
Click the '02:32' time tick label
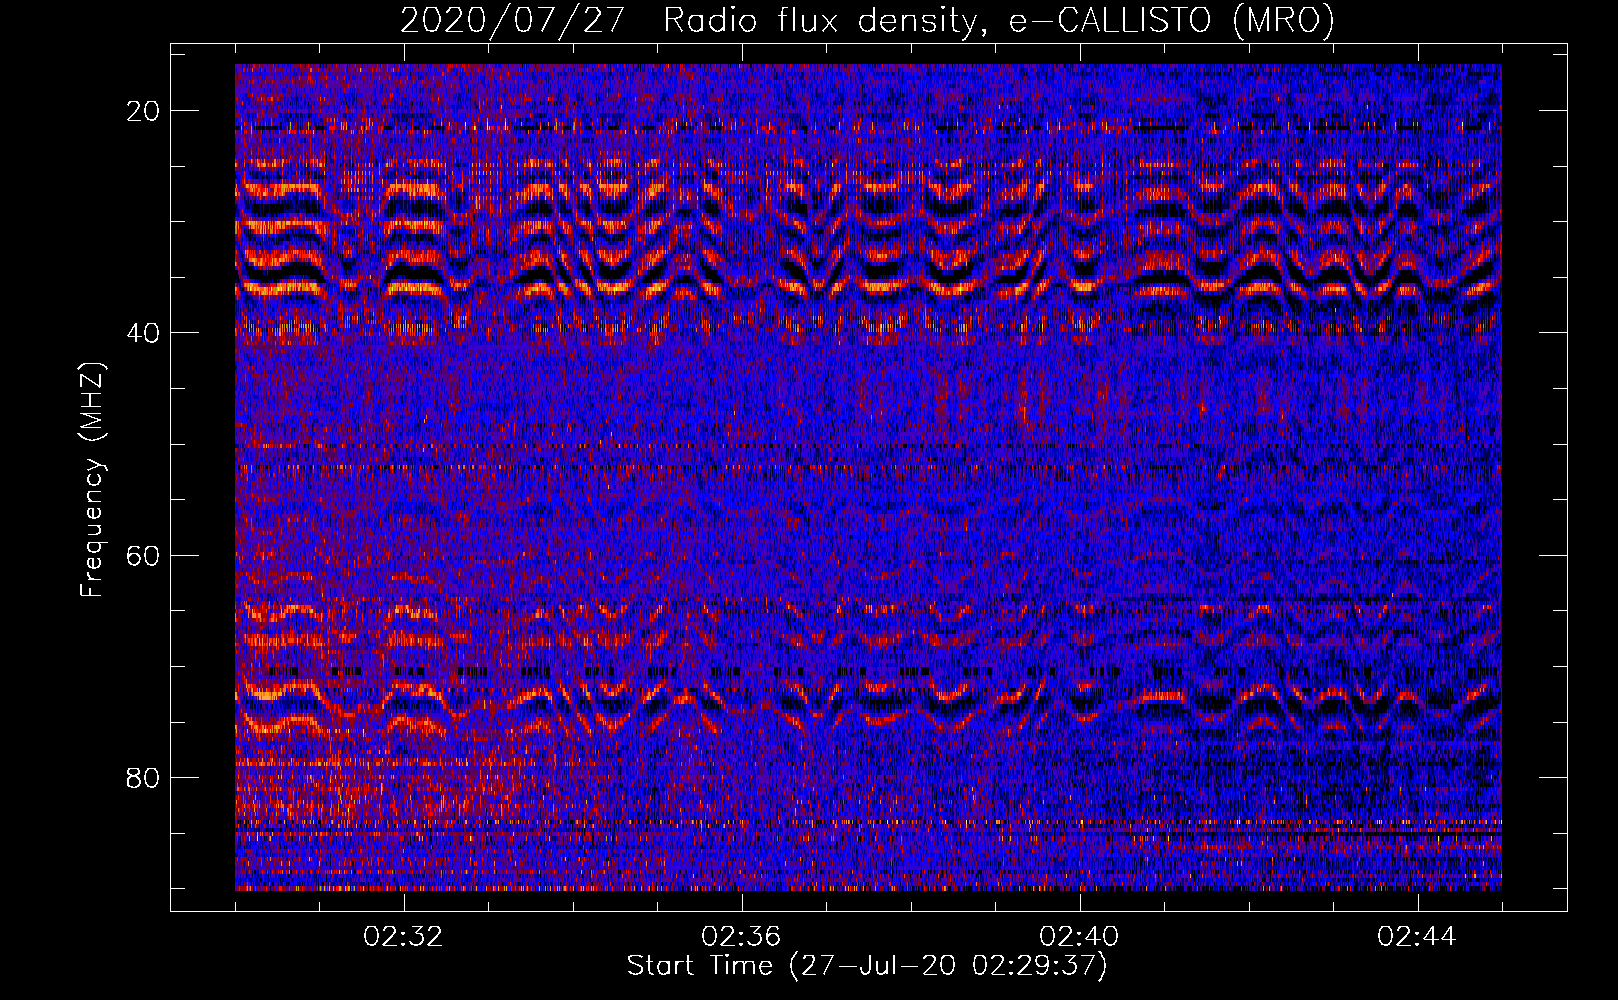coord(403,937)
